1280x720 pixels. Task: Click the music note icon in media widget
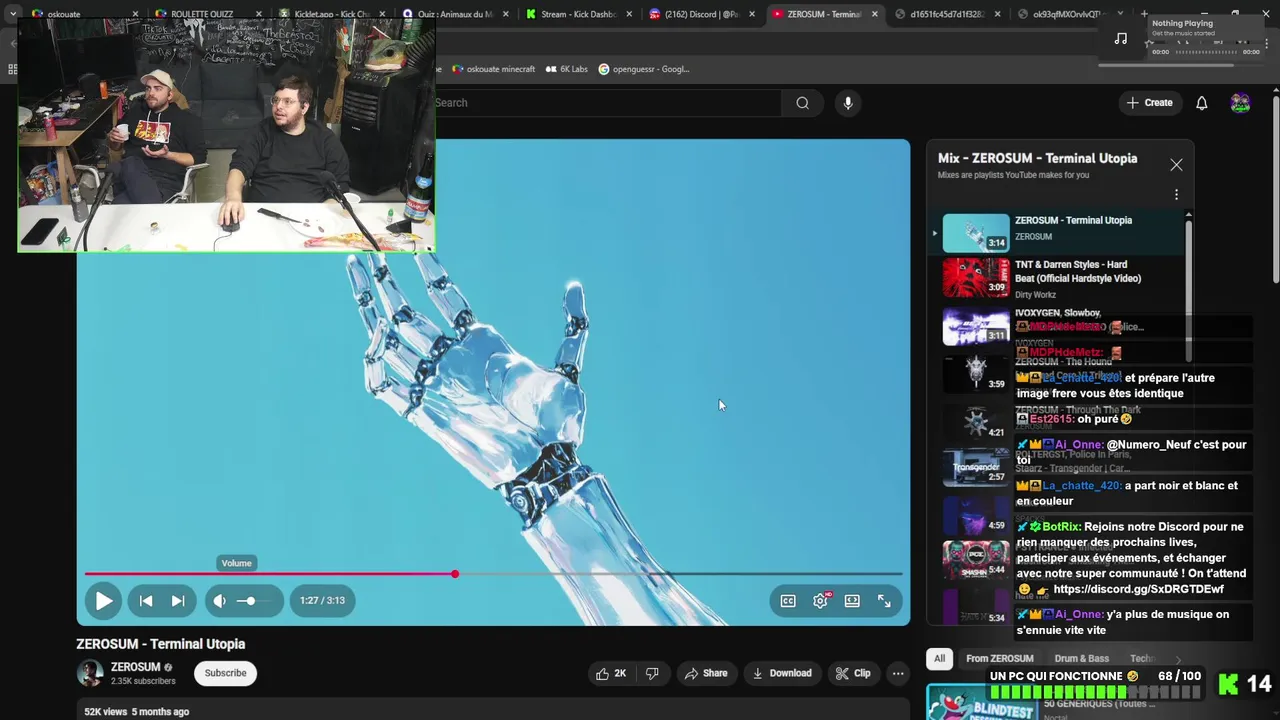(1121, 38)
